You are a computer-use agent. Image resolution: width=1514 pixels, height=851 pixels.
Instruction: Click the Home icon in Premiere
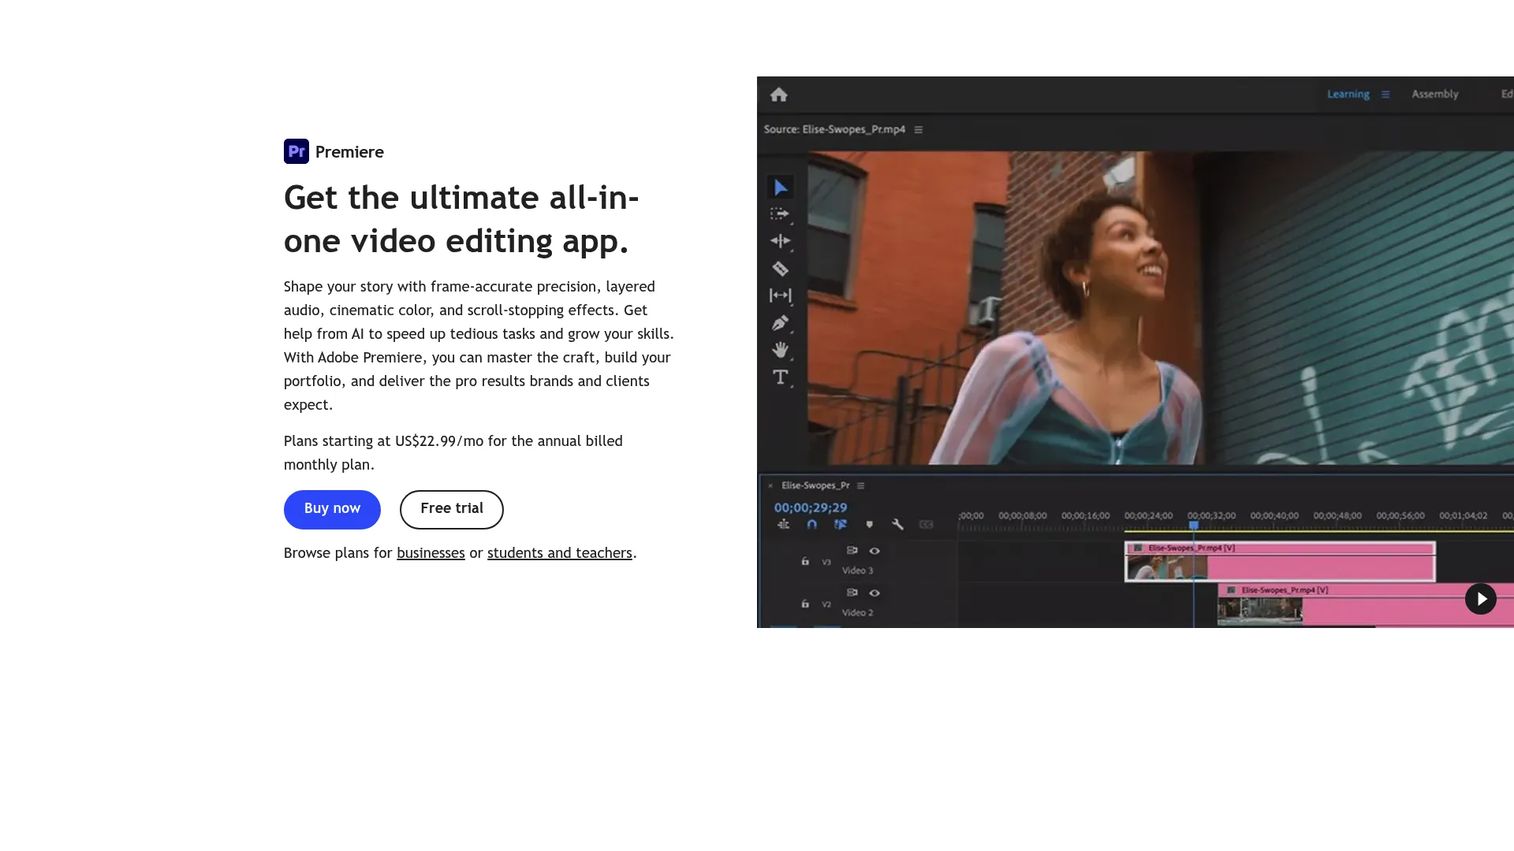[779, 95]
